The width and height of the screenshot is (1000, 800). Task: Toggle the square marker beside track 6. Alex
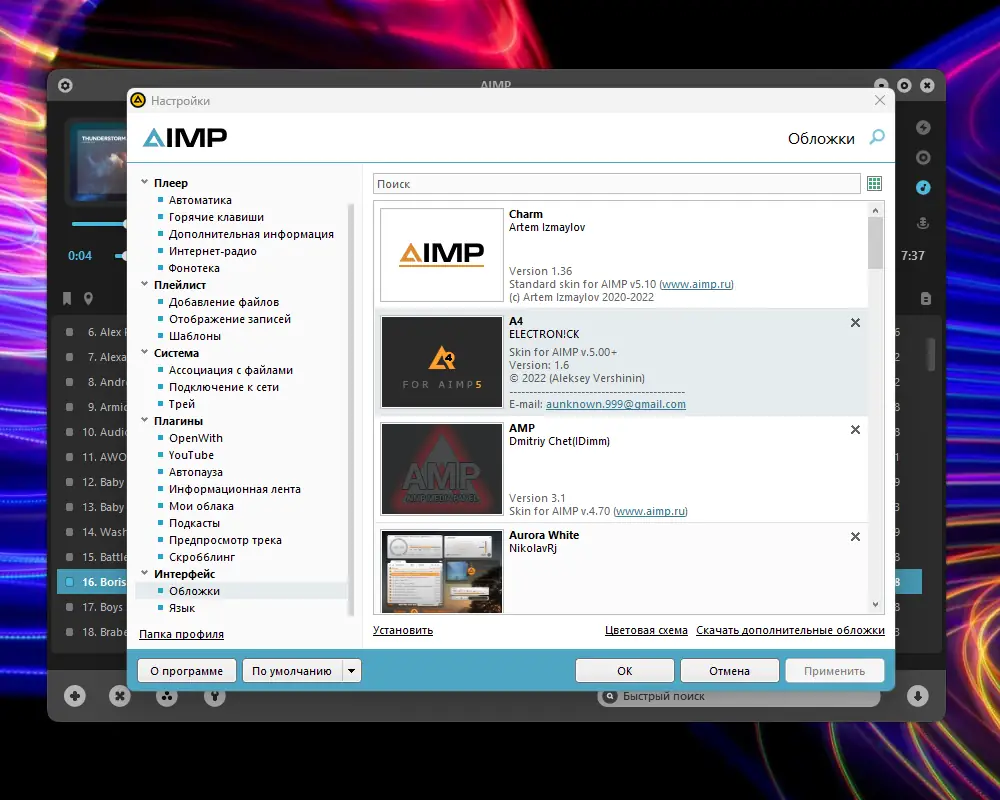(70, 332)
